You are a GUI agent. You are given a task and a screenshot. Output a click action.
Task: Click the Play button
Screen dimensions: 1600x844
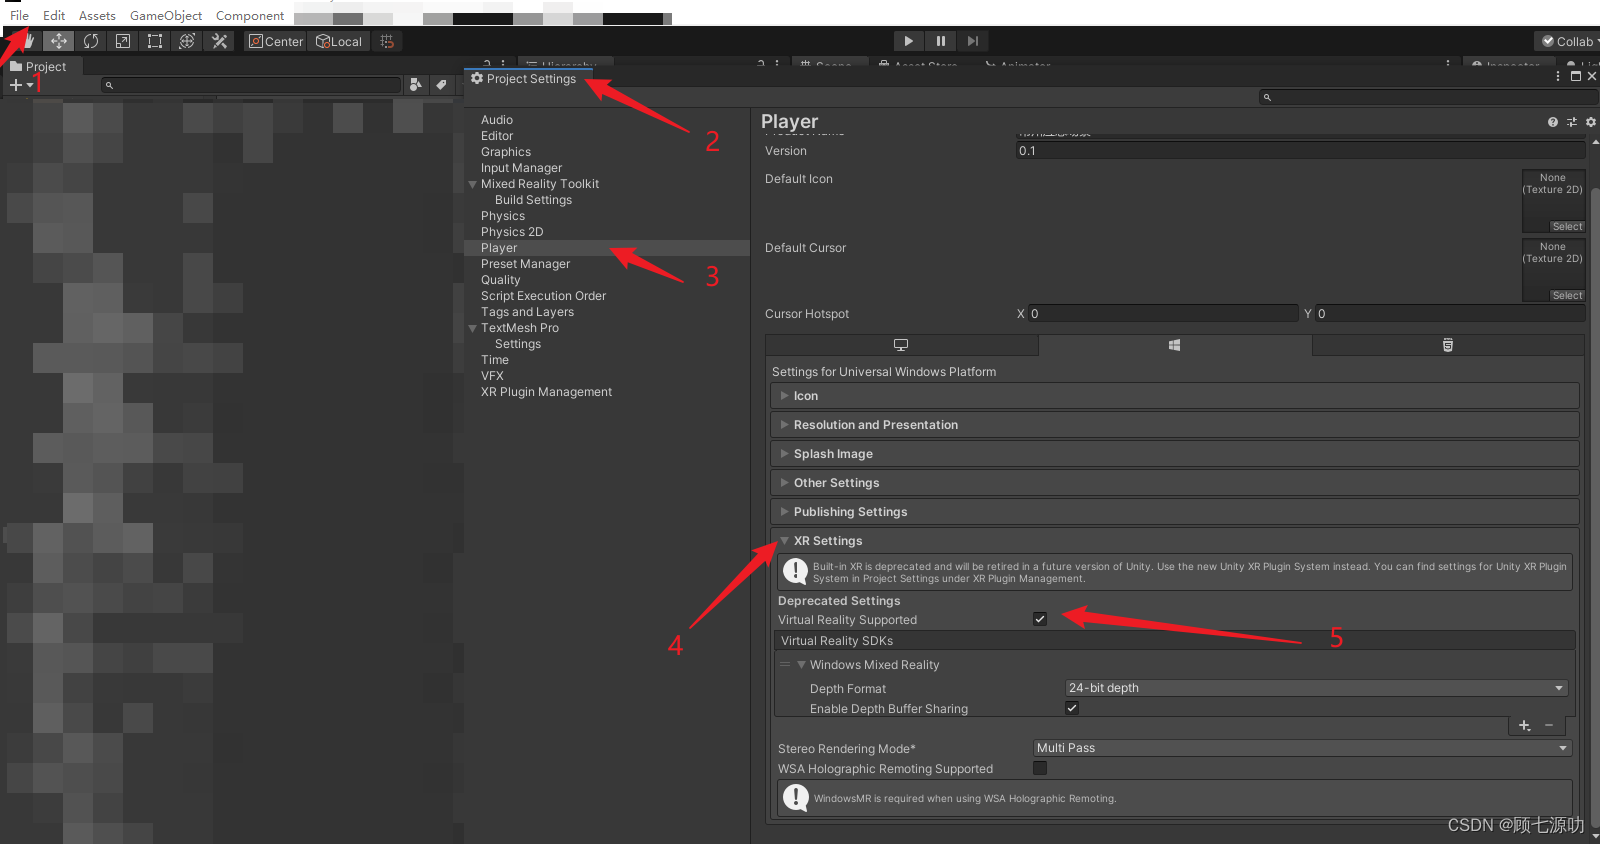(908, 41)
